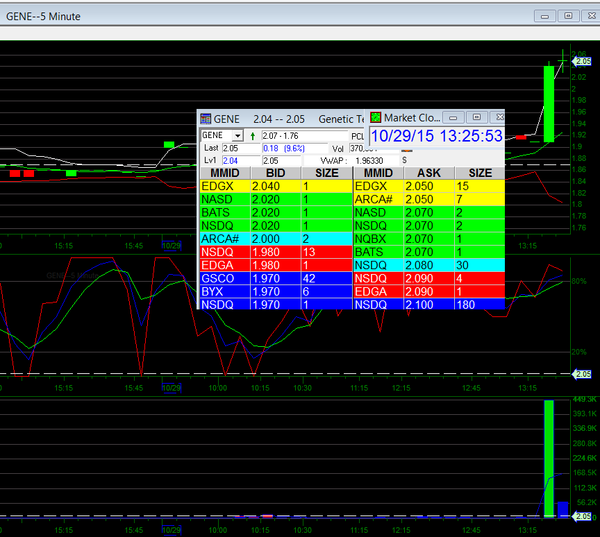Click the market clock date-time display

click(436, 136)
